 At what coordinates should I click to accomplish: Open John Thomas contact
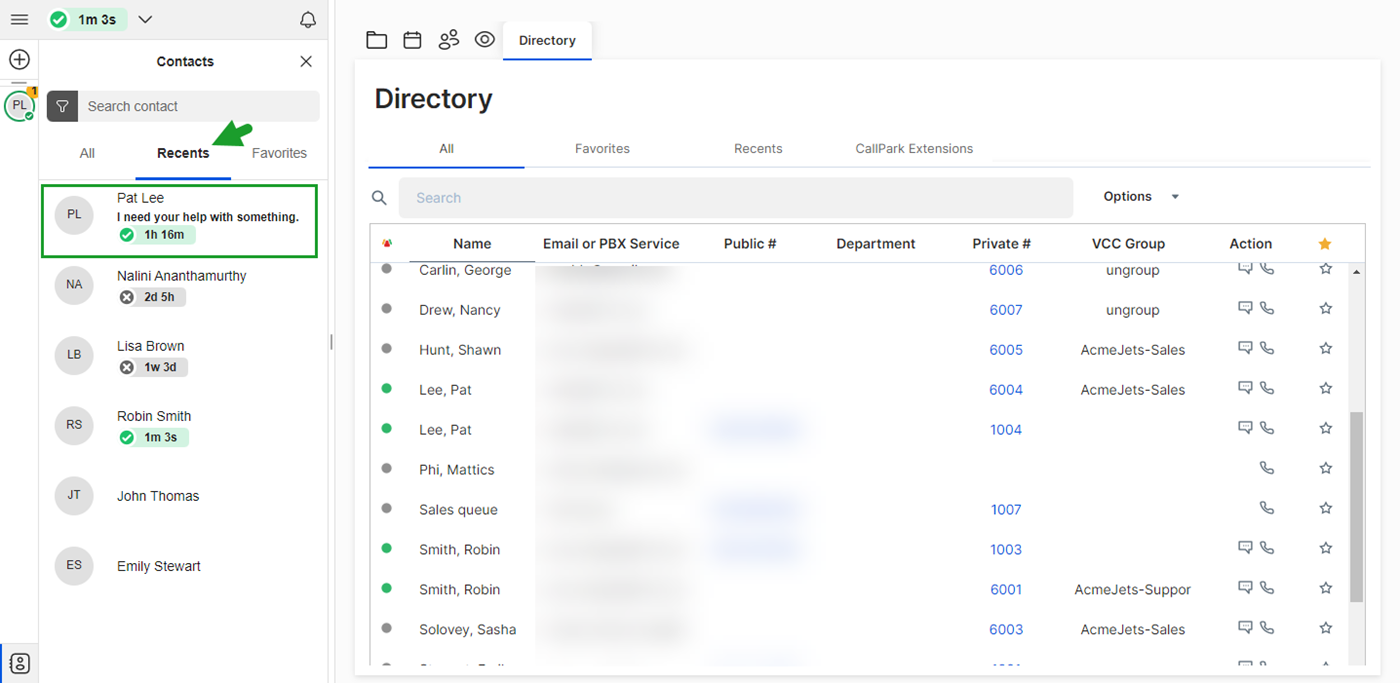[184, 496]
